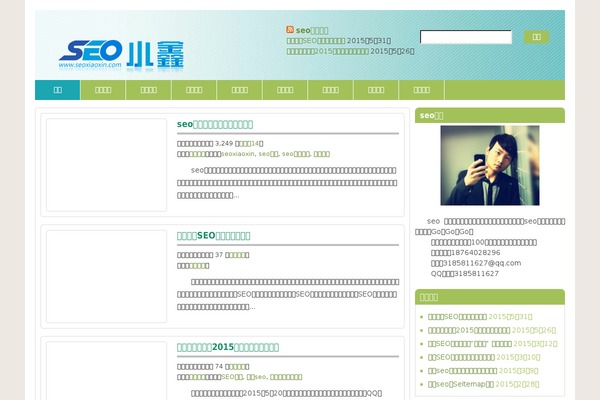Open header article link dated 2015 5 31
600x400 pixels.
[316, 41]
